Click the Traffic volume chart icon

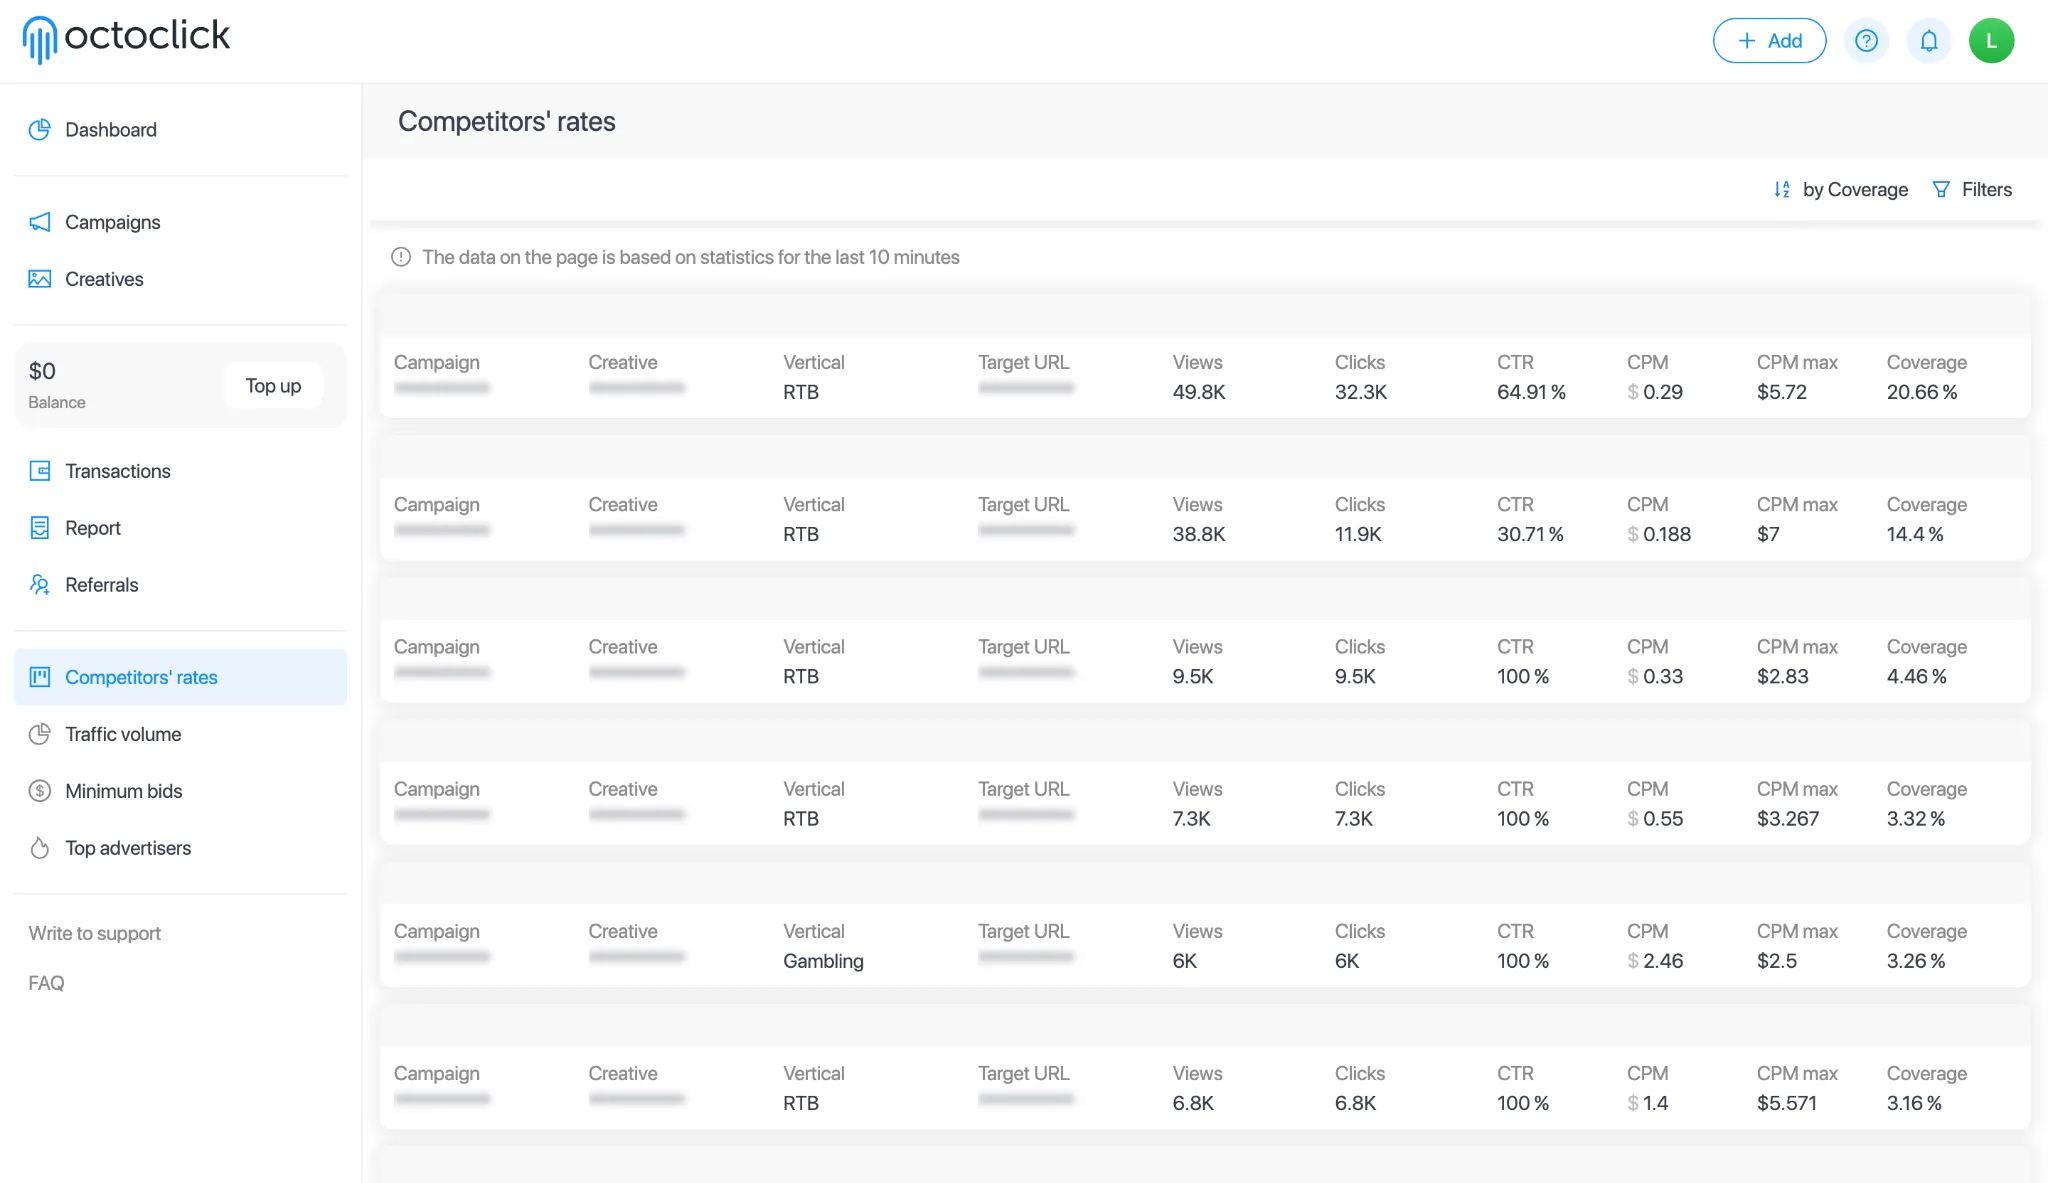tap(40, 734)
